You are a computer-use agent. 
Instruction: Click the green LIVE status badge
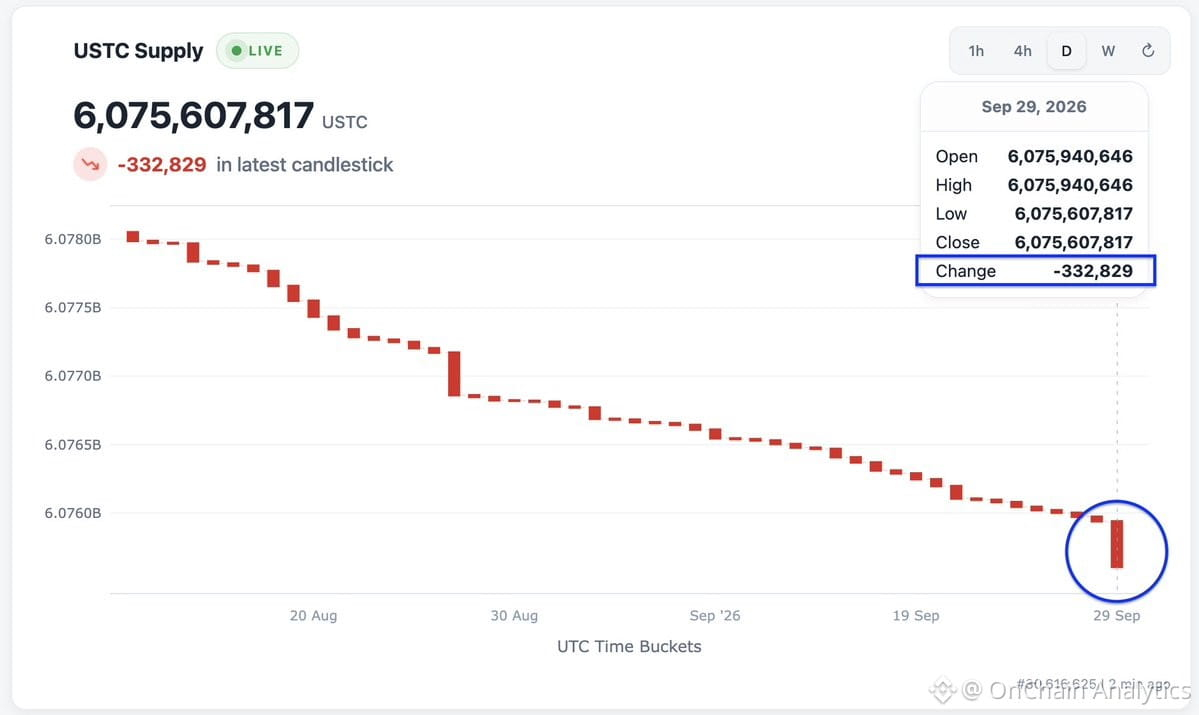click(258, 50)
